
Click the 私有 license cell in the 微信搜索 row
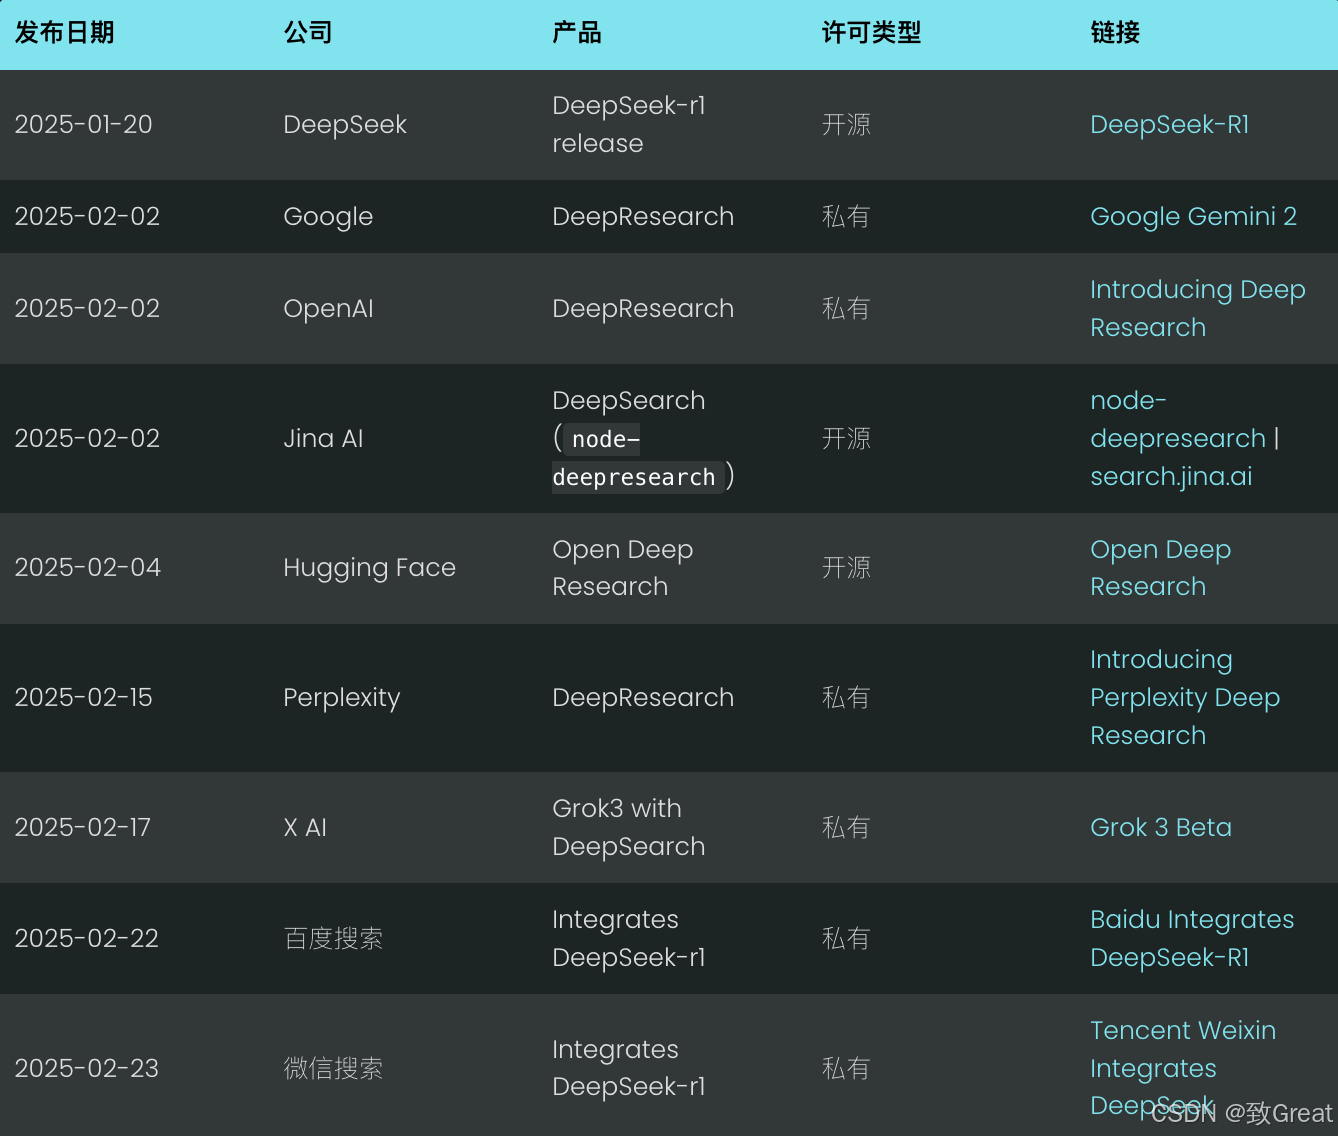click(x=846, y=1069)
